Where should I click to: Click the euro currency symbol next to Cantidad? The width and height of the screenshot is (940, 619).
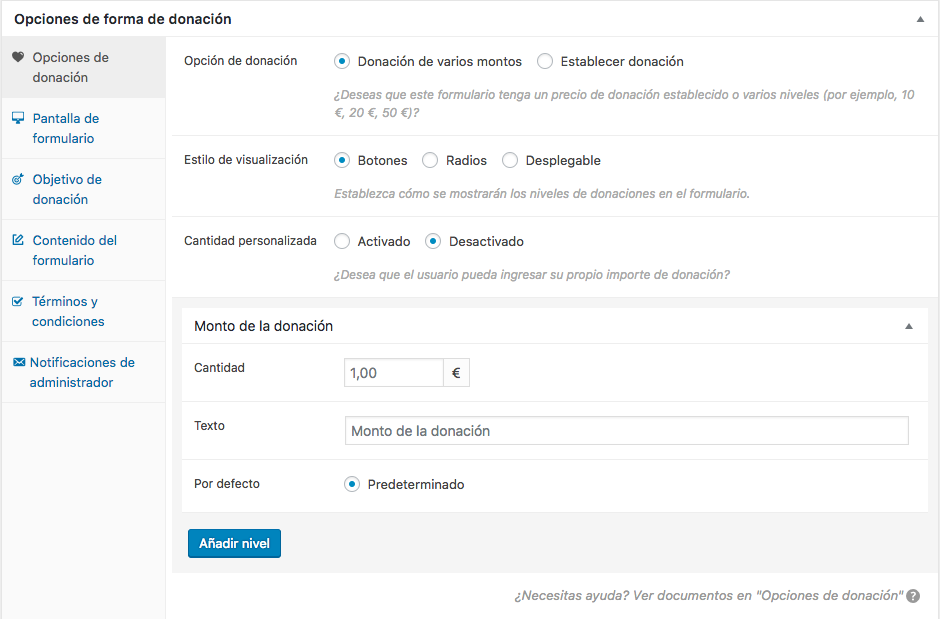pyautogui.click(x=456, y=373)
